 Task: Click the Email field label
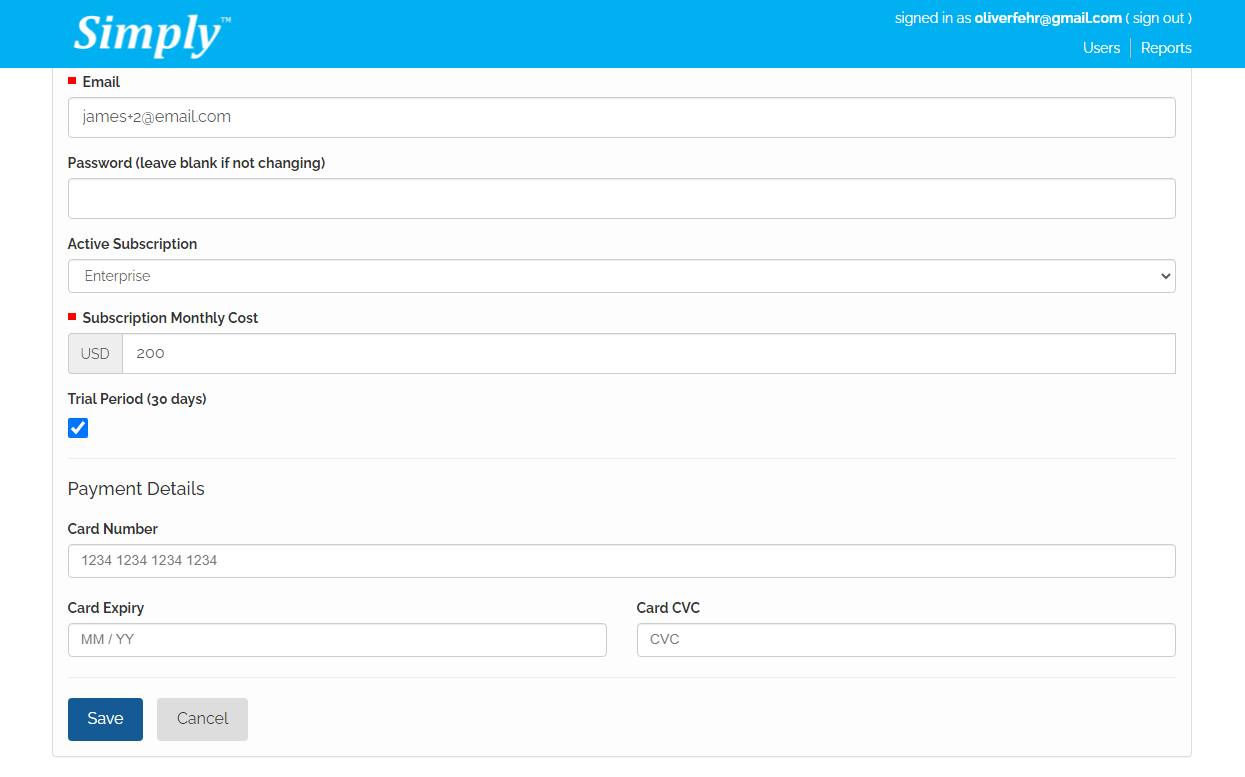[101, 82]
